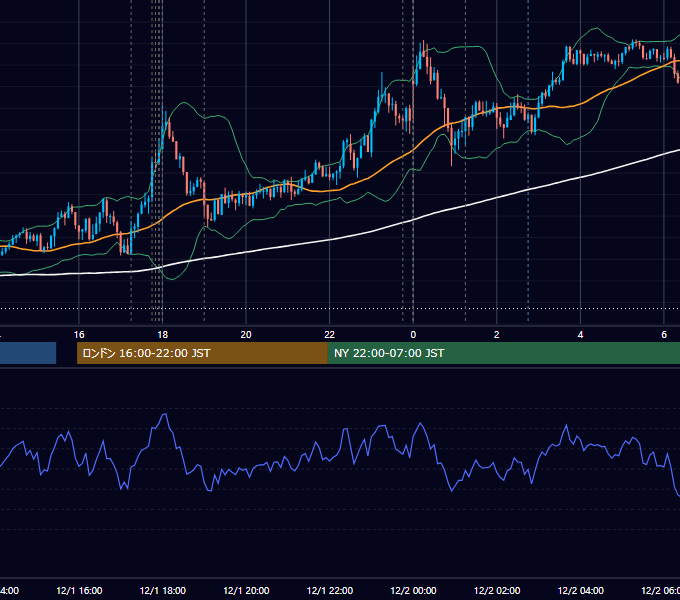Click the 2 hour label on the price chart axis
This screenshot has width=680, height=600.
point(497,335)
